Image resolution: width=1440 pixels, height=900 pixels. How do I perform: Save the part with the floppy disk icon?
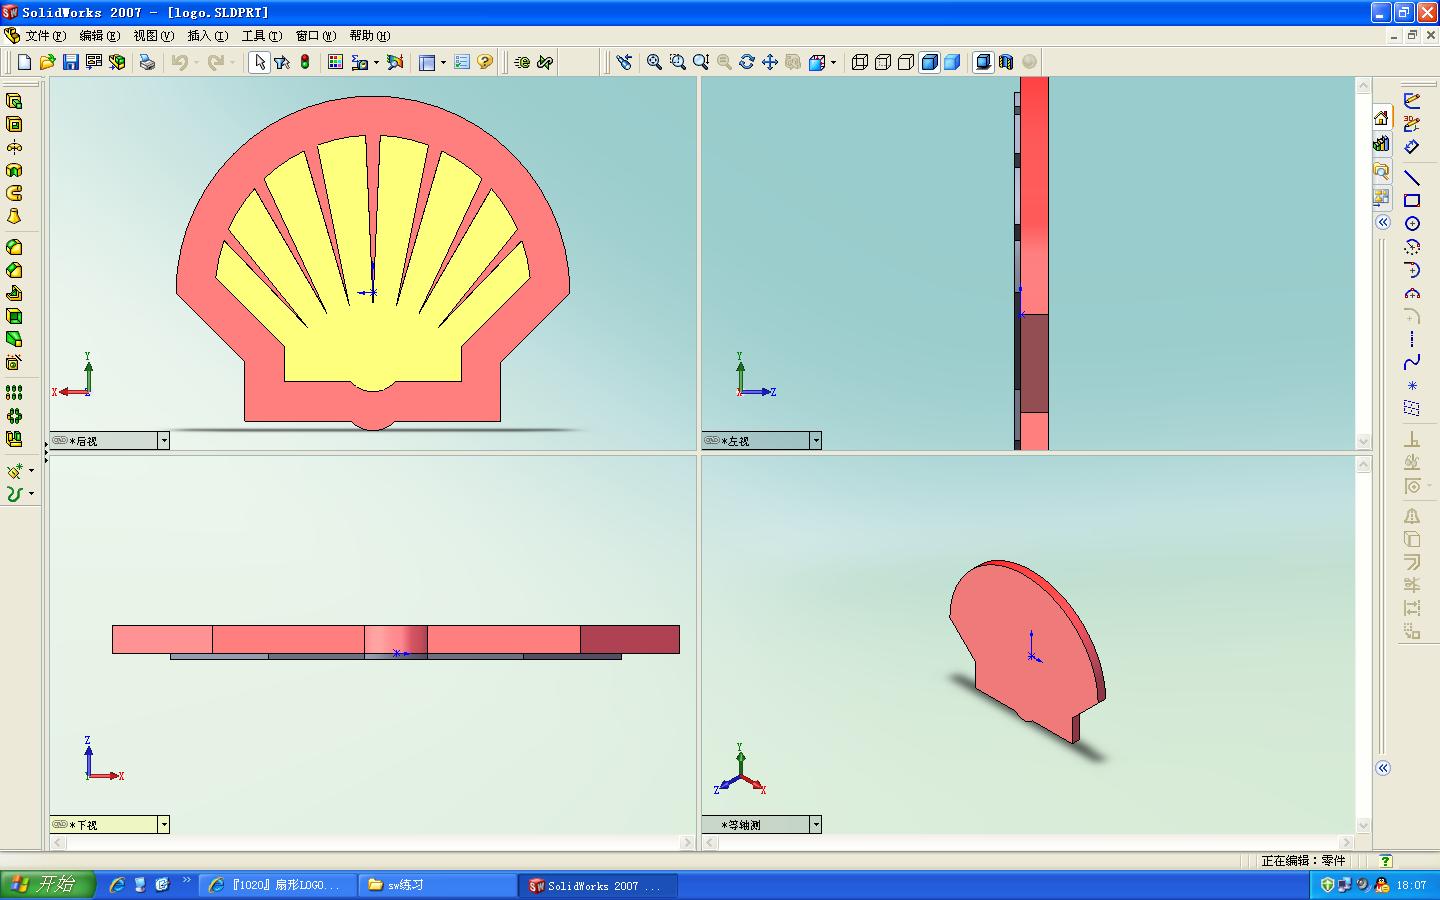pos(70,62)
